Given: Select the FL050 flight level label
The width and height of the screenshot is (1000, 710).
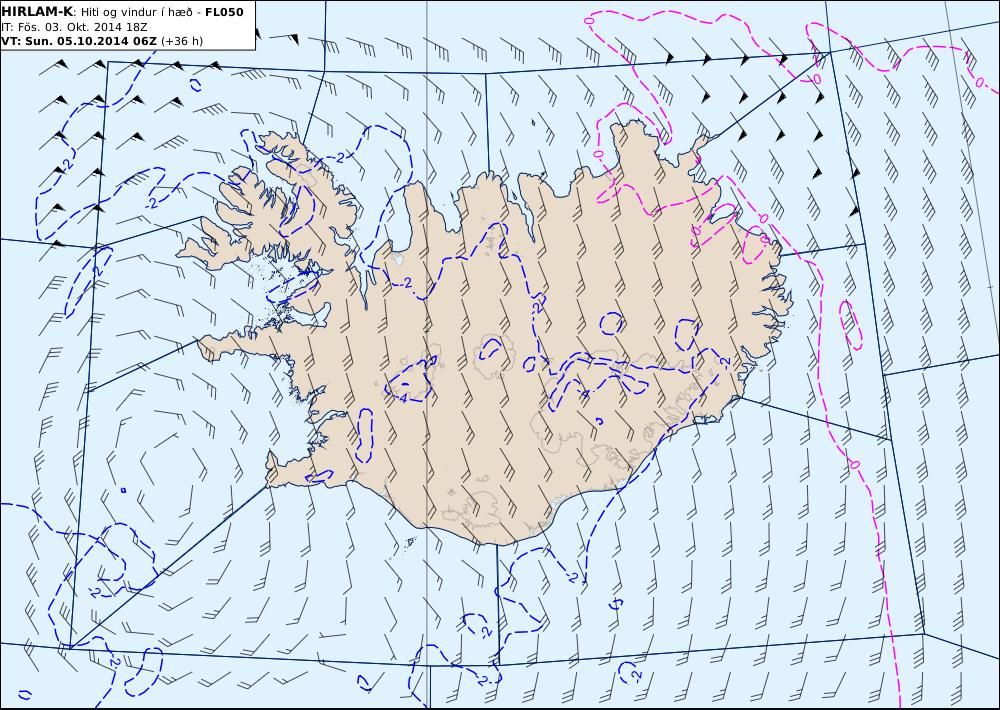Looking at the screenshot, I should point(224,11).
